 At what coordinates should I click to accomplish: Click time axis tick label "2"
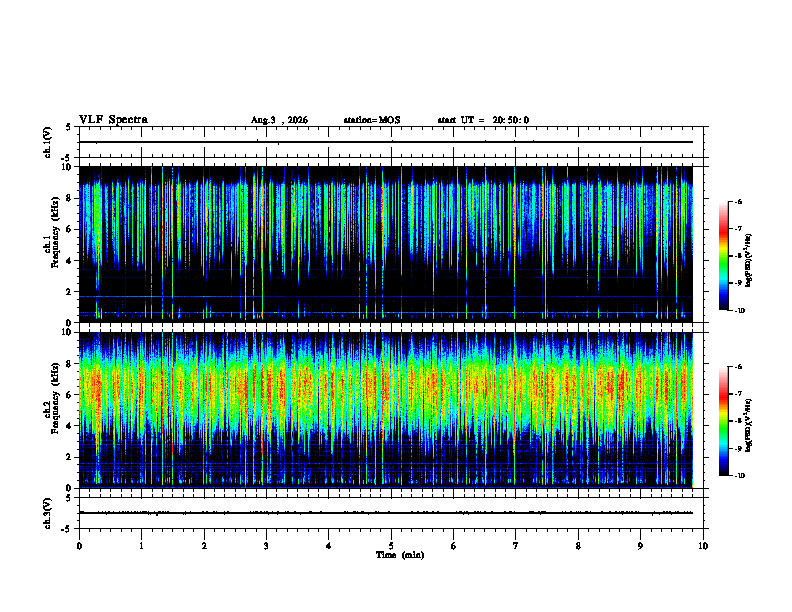point(204,546)
